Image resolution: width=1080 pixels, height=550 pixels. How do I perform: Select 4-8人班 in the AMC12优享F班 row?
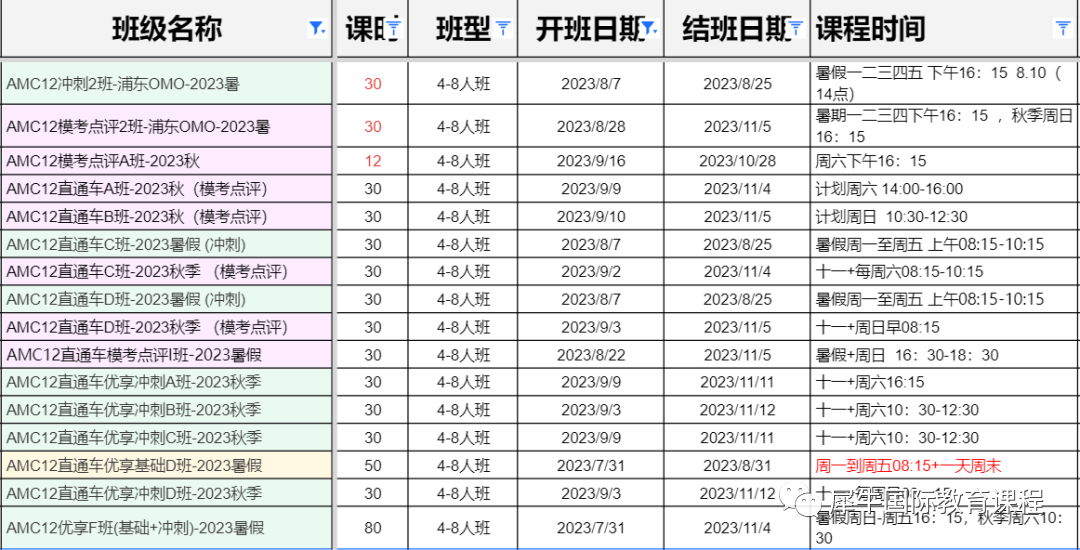464,528
